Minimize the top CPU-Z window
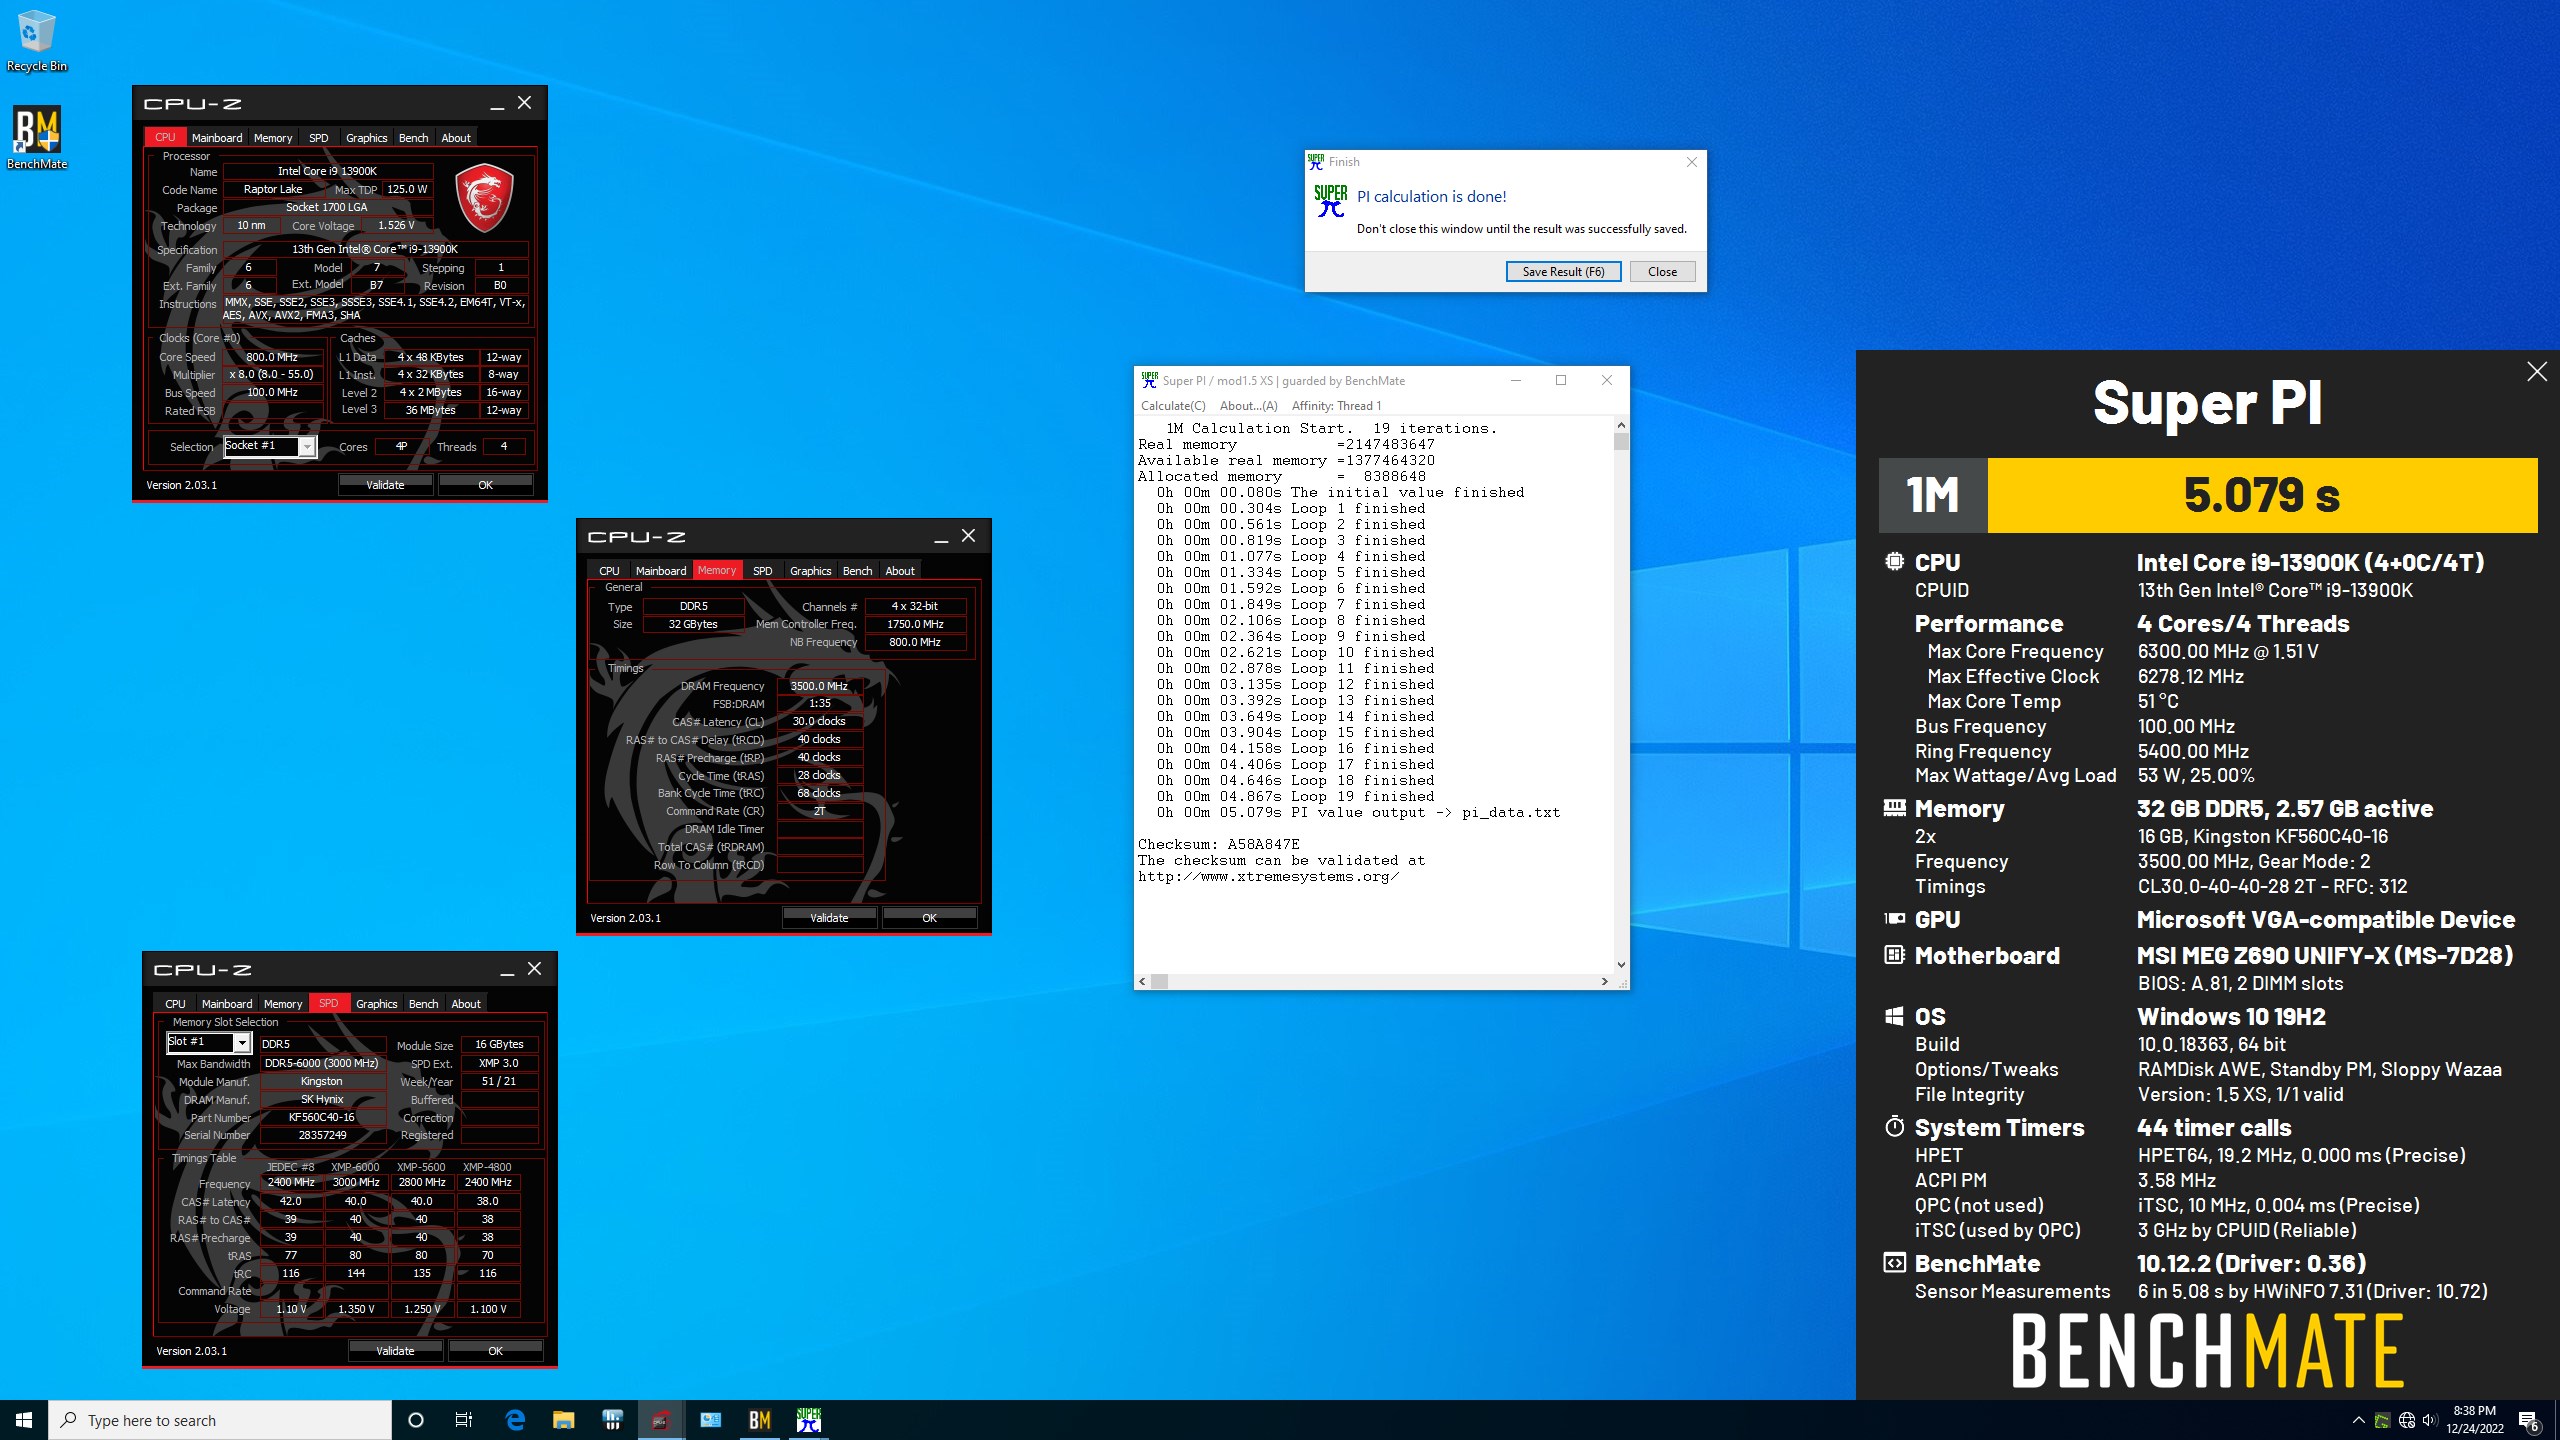 497,104
